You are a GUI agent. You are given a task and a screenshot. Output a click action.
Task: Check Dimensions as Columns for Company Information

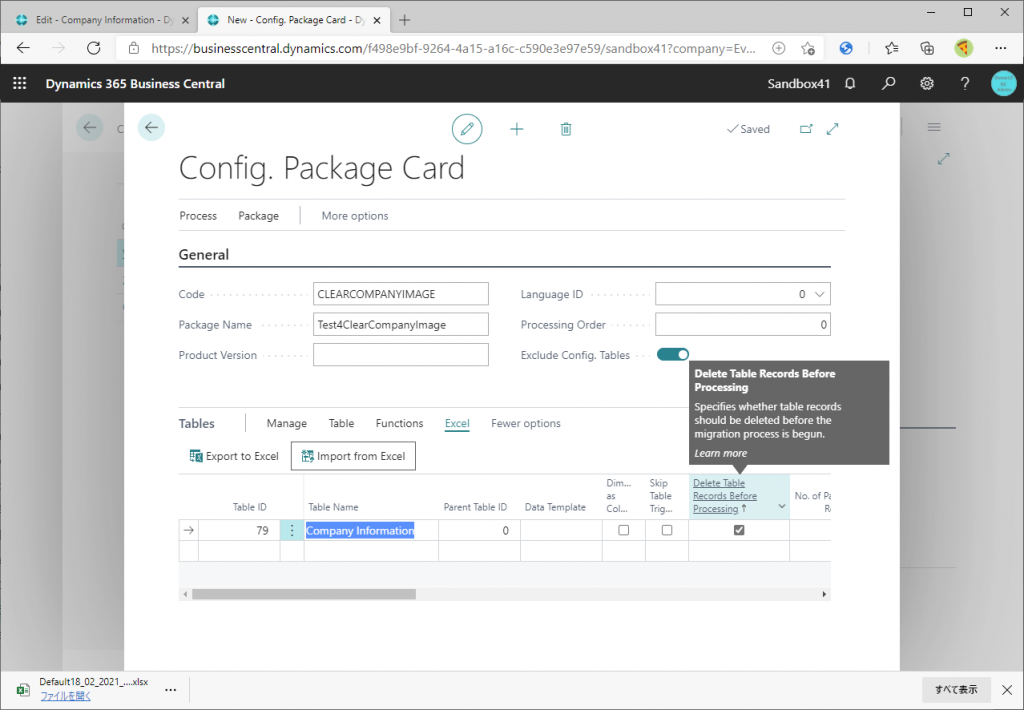click(x=624, y=530)
